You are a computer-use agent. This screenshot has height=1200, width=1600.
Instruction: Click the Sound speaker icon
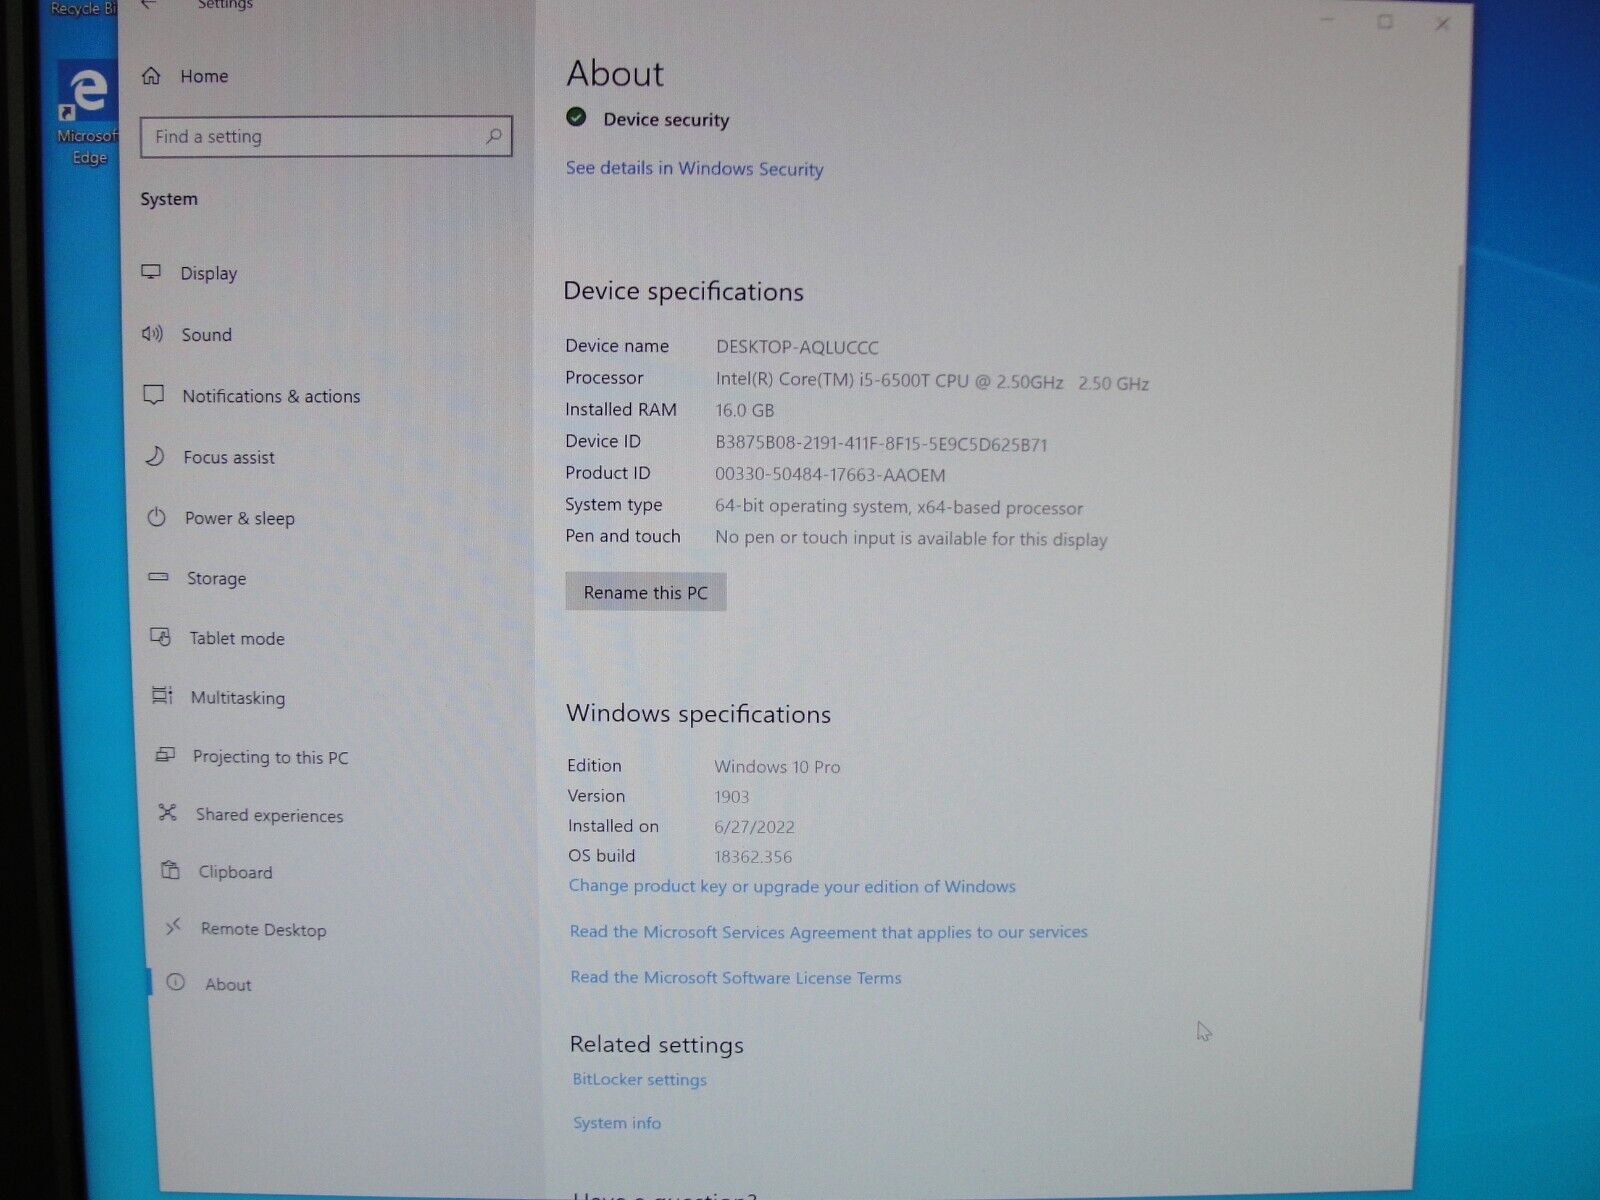152,334
